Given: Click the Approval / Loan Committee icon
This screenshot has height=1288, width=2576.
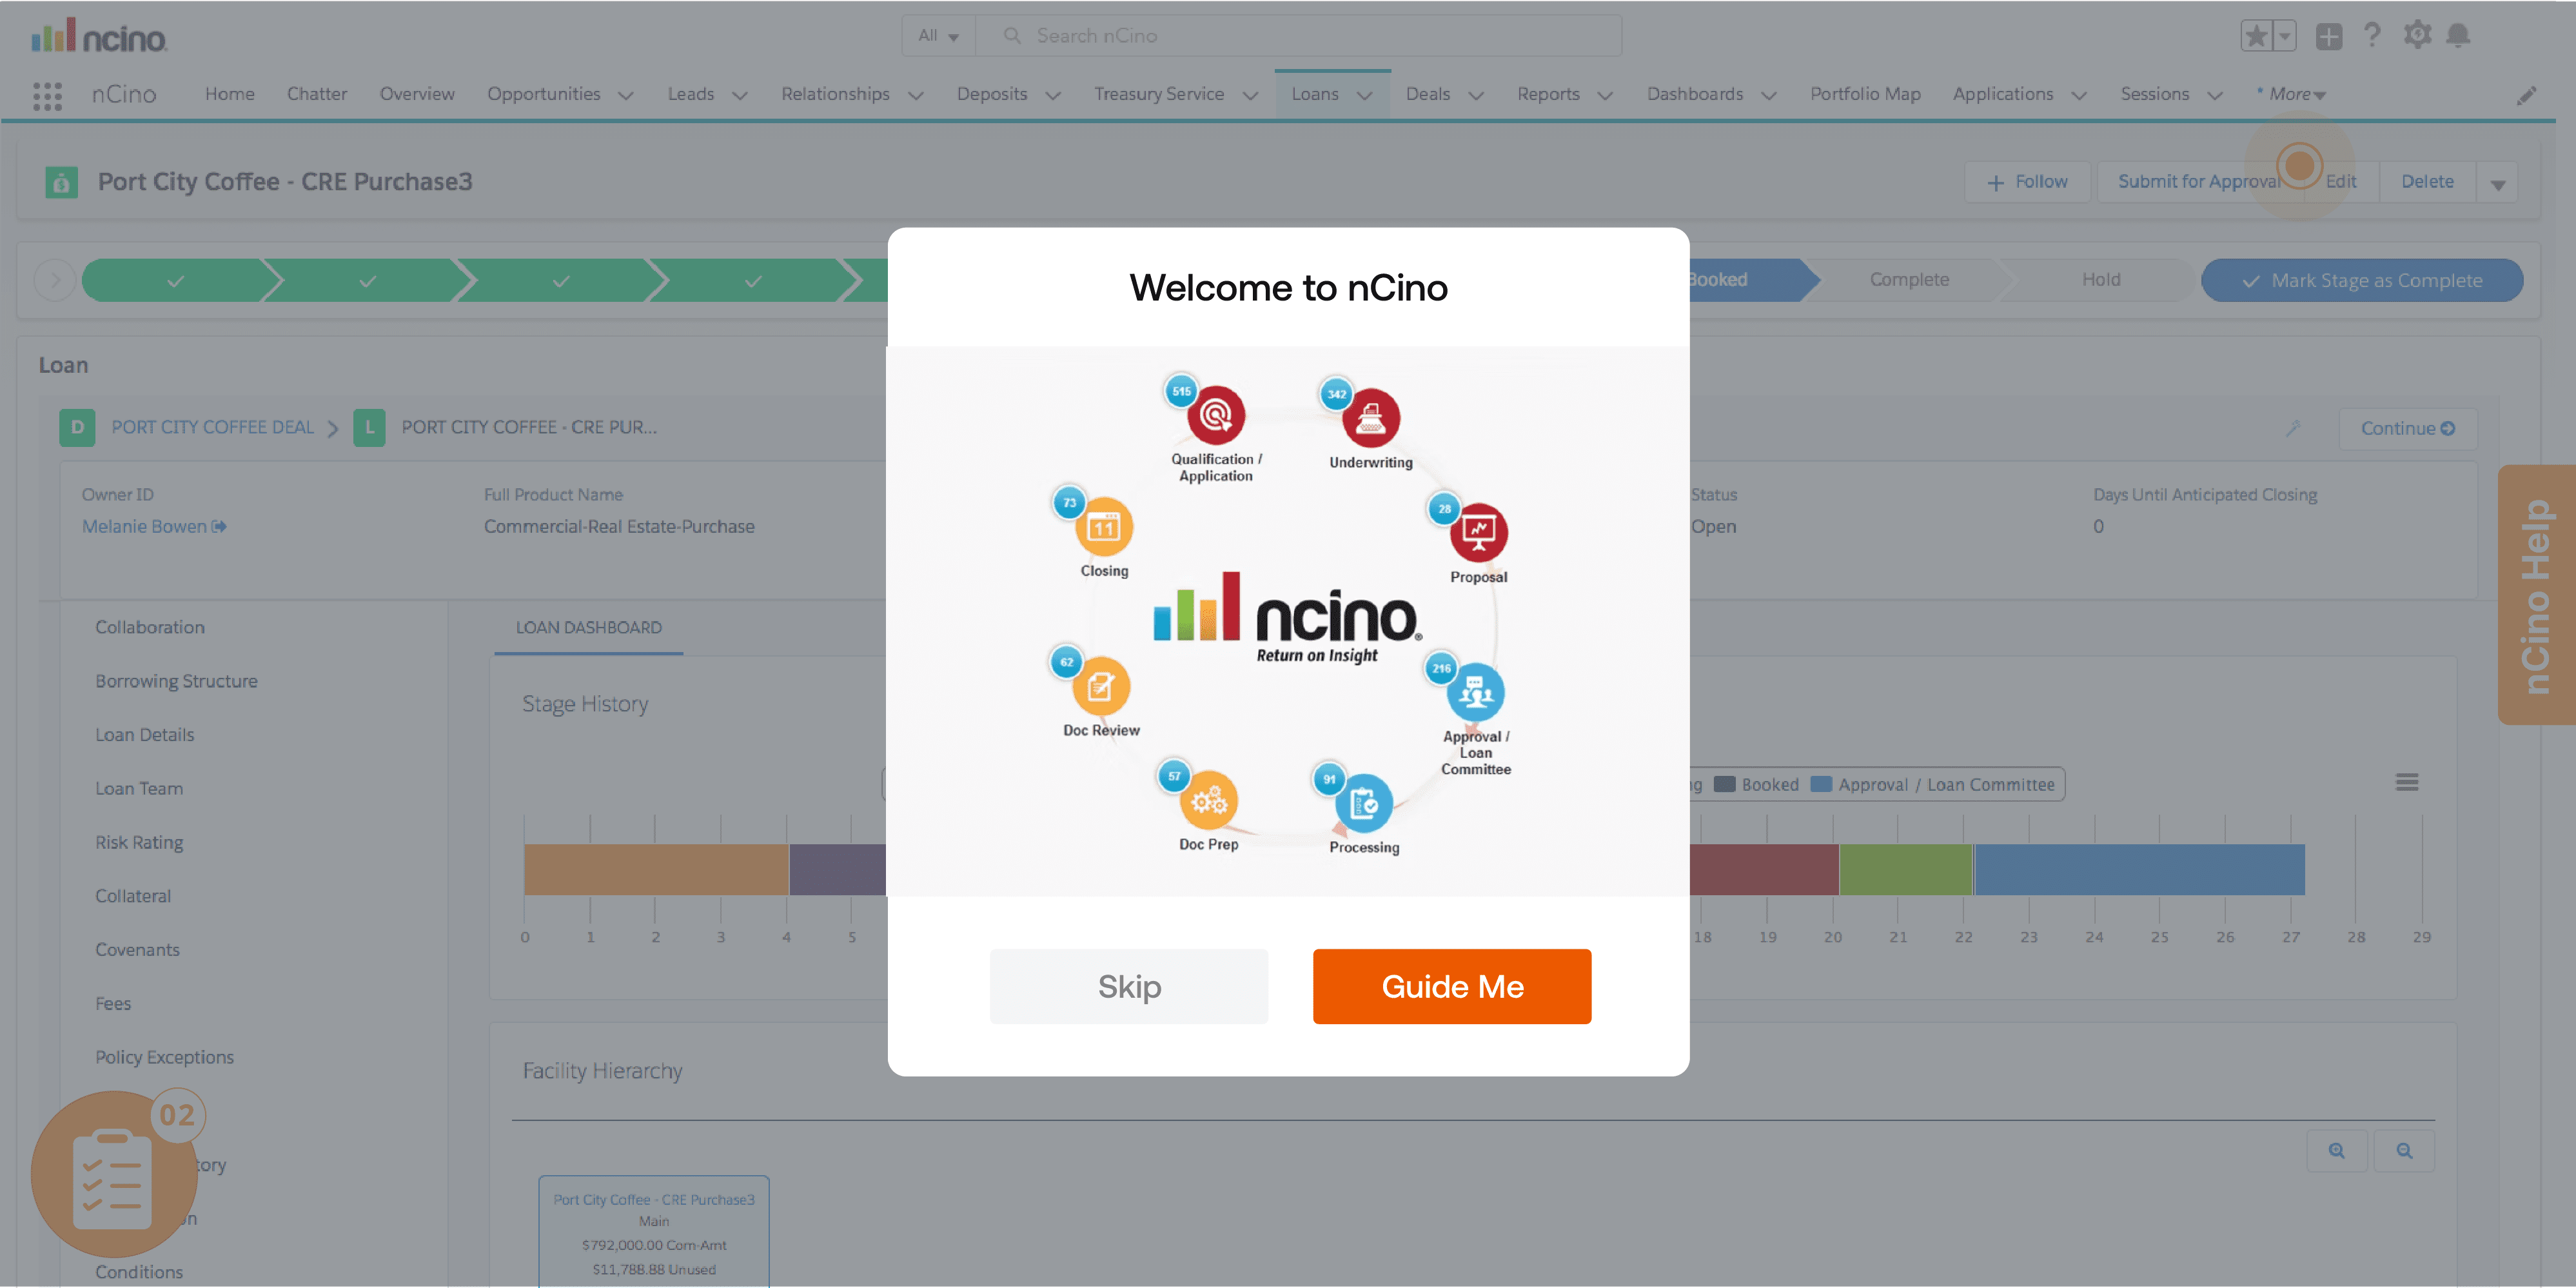Looking at the screenshot, I should click(x=1475, y=692).
